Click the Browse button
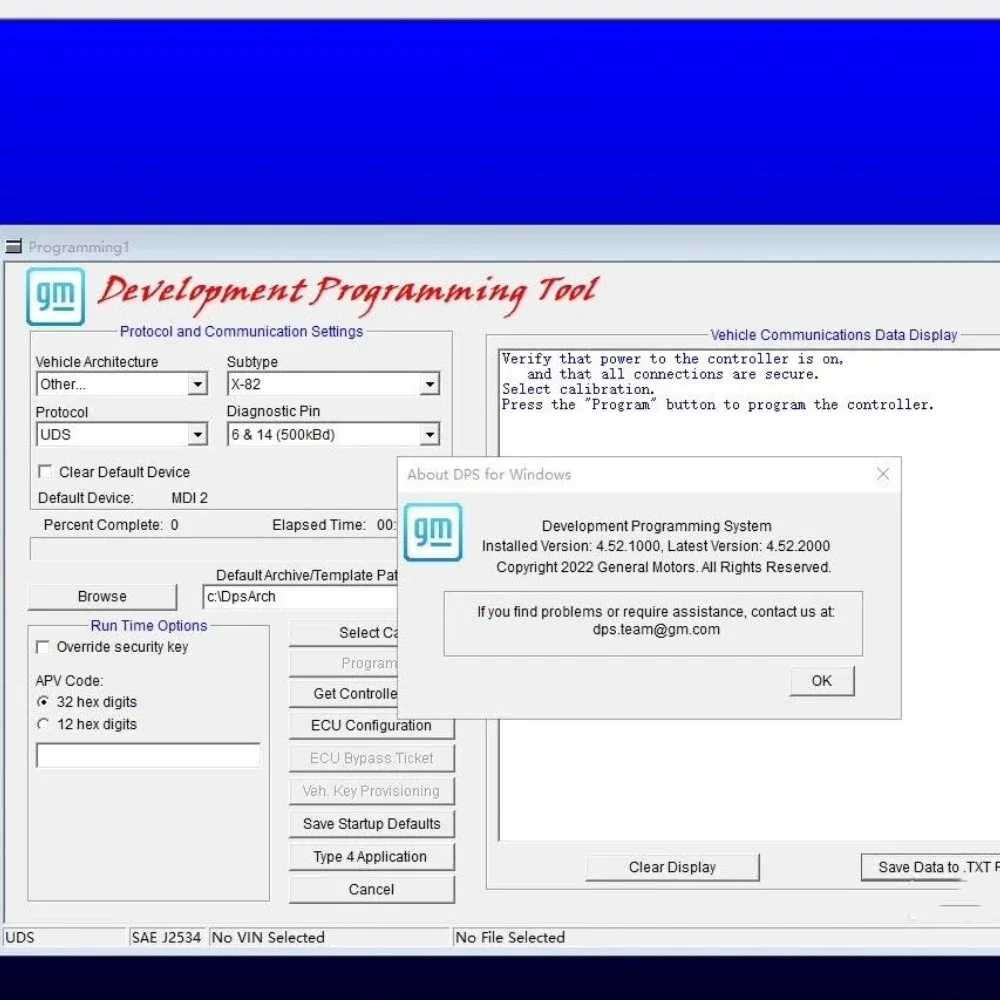Screen dimensions: 1000x1000 102,596
